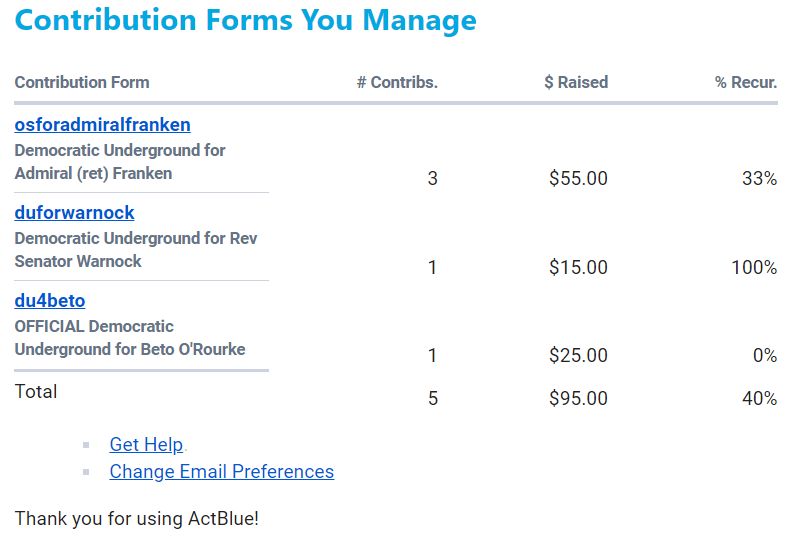Click the $ Raised column header
Image resolution: width=789 pixels, height=539 pixels.
(576, 82)
